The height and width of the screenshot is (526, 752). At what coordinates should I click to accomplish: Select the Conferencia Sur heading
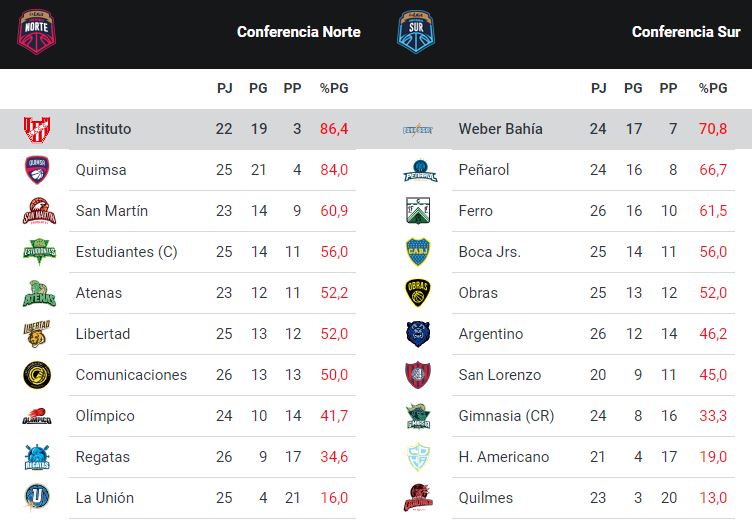tap(686, 32)
